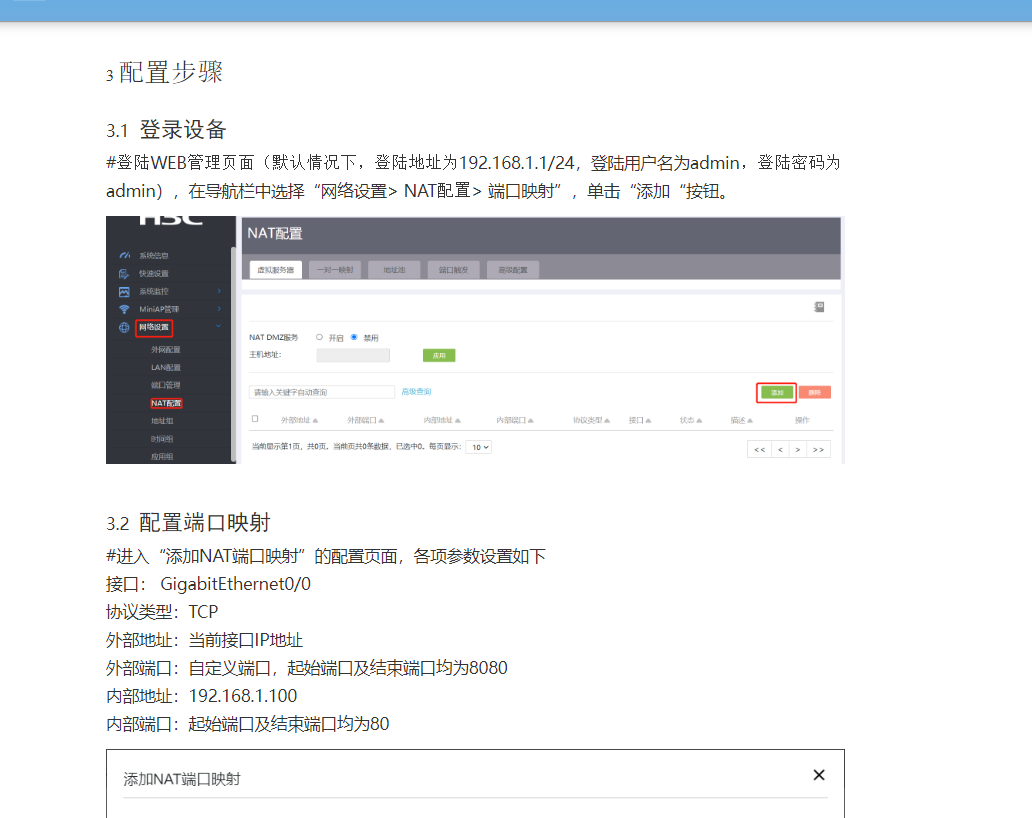The image size is (1032, 818).
Task: Click the text 协议类型：TCP
Action: (162, 612)
